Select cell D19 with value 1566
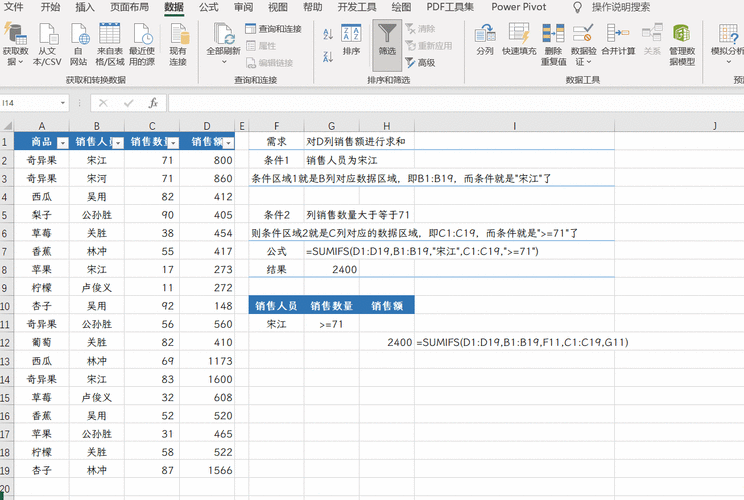The width and height of the screenshot is (744, 500). (207, 470)
